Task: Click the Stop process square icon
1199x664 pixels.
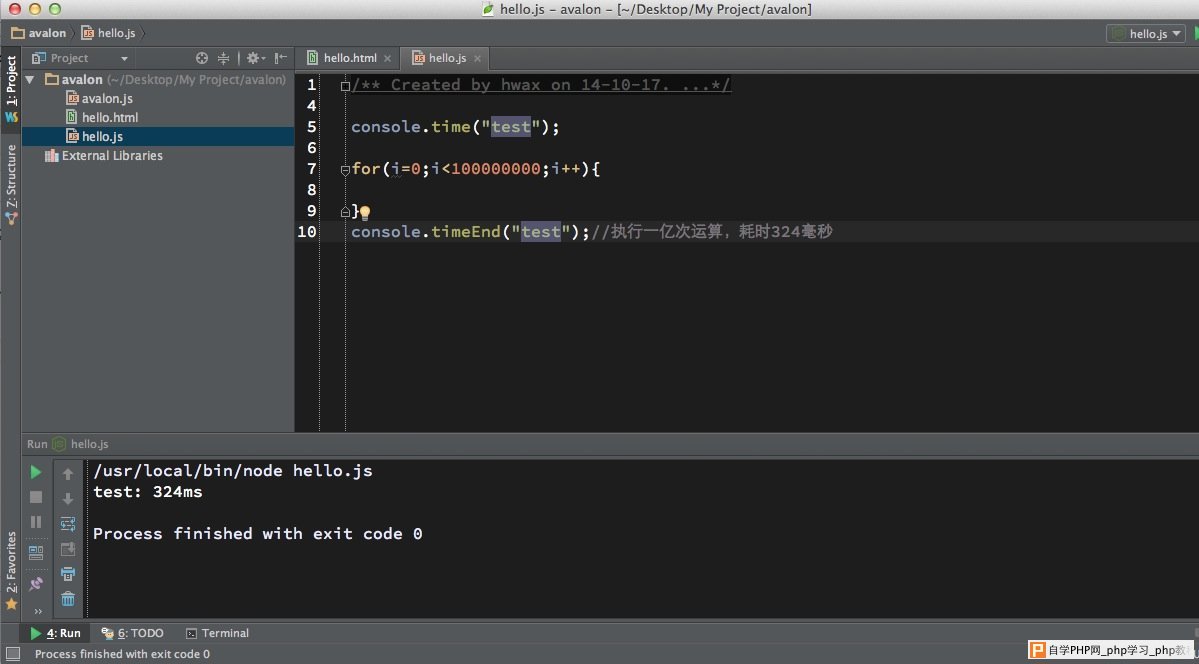Action: tap(36, 497)
